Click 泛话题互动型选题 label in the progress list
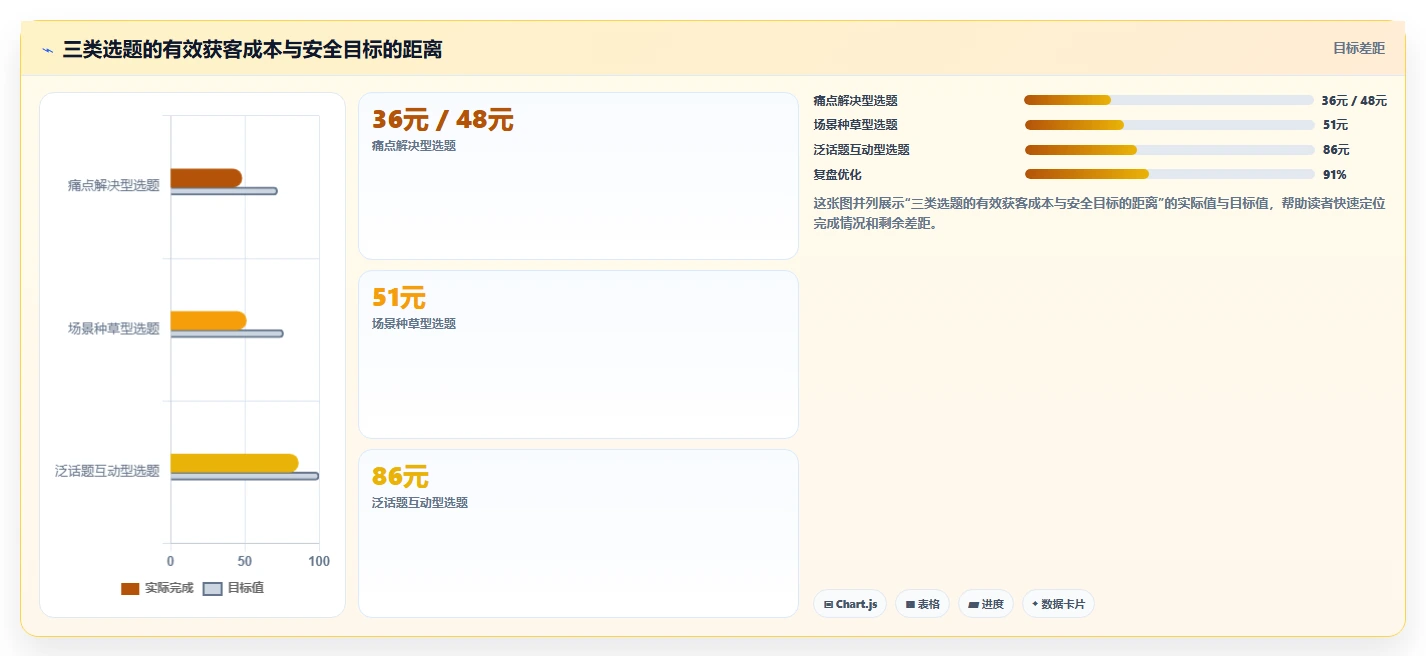Screen dimensions: 1426x656 (x=862, y=150)
